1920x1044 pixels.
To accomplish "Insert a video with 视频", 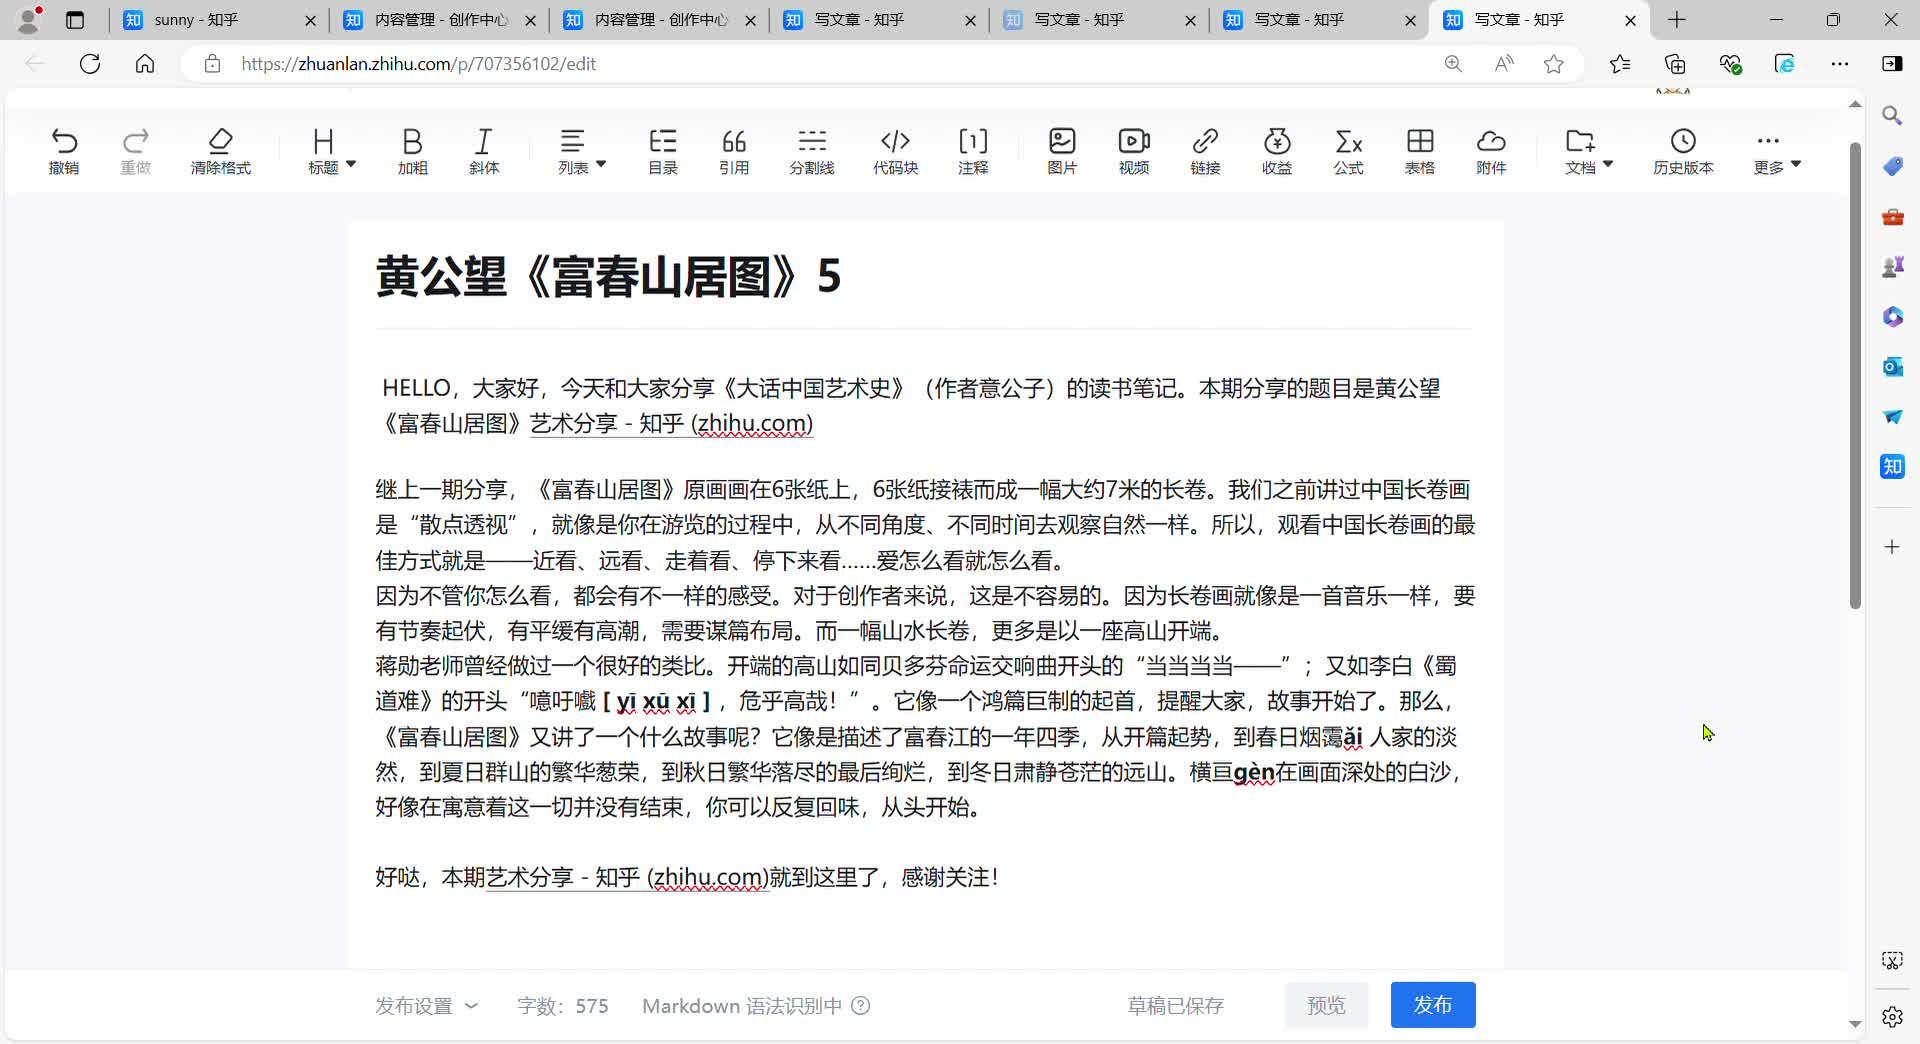I will 1133,152.
